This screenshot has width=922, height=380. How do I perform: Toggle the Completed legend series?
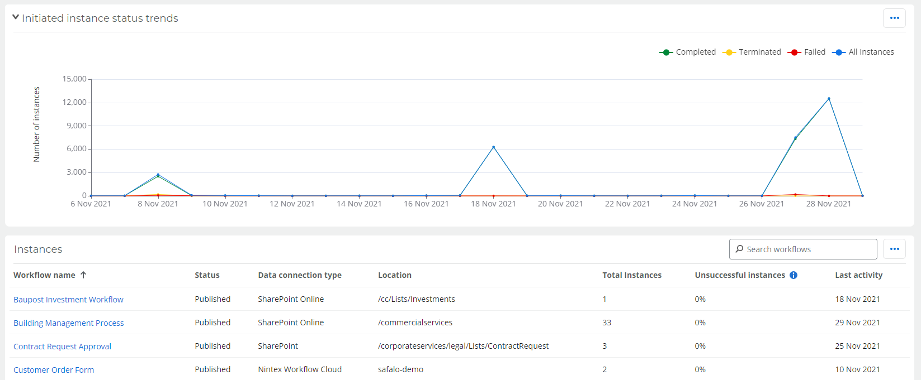point(687,52)
